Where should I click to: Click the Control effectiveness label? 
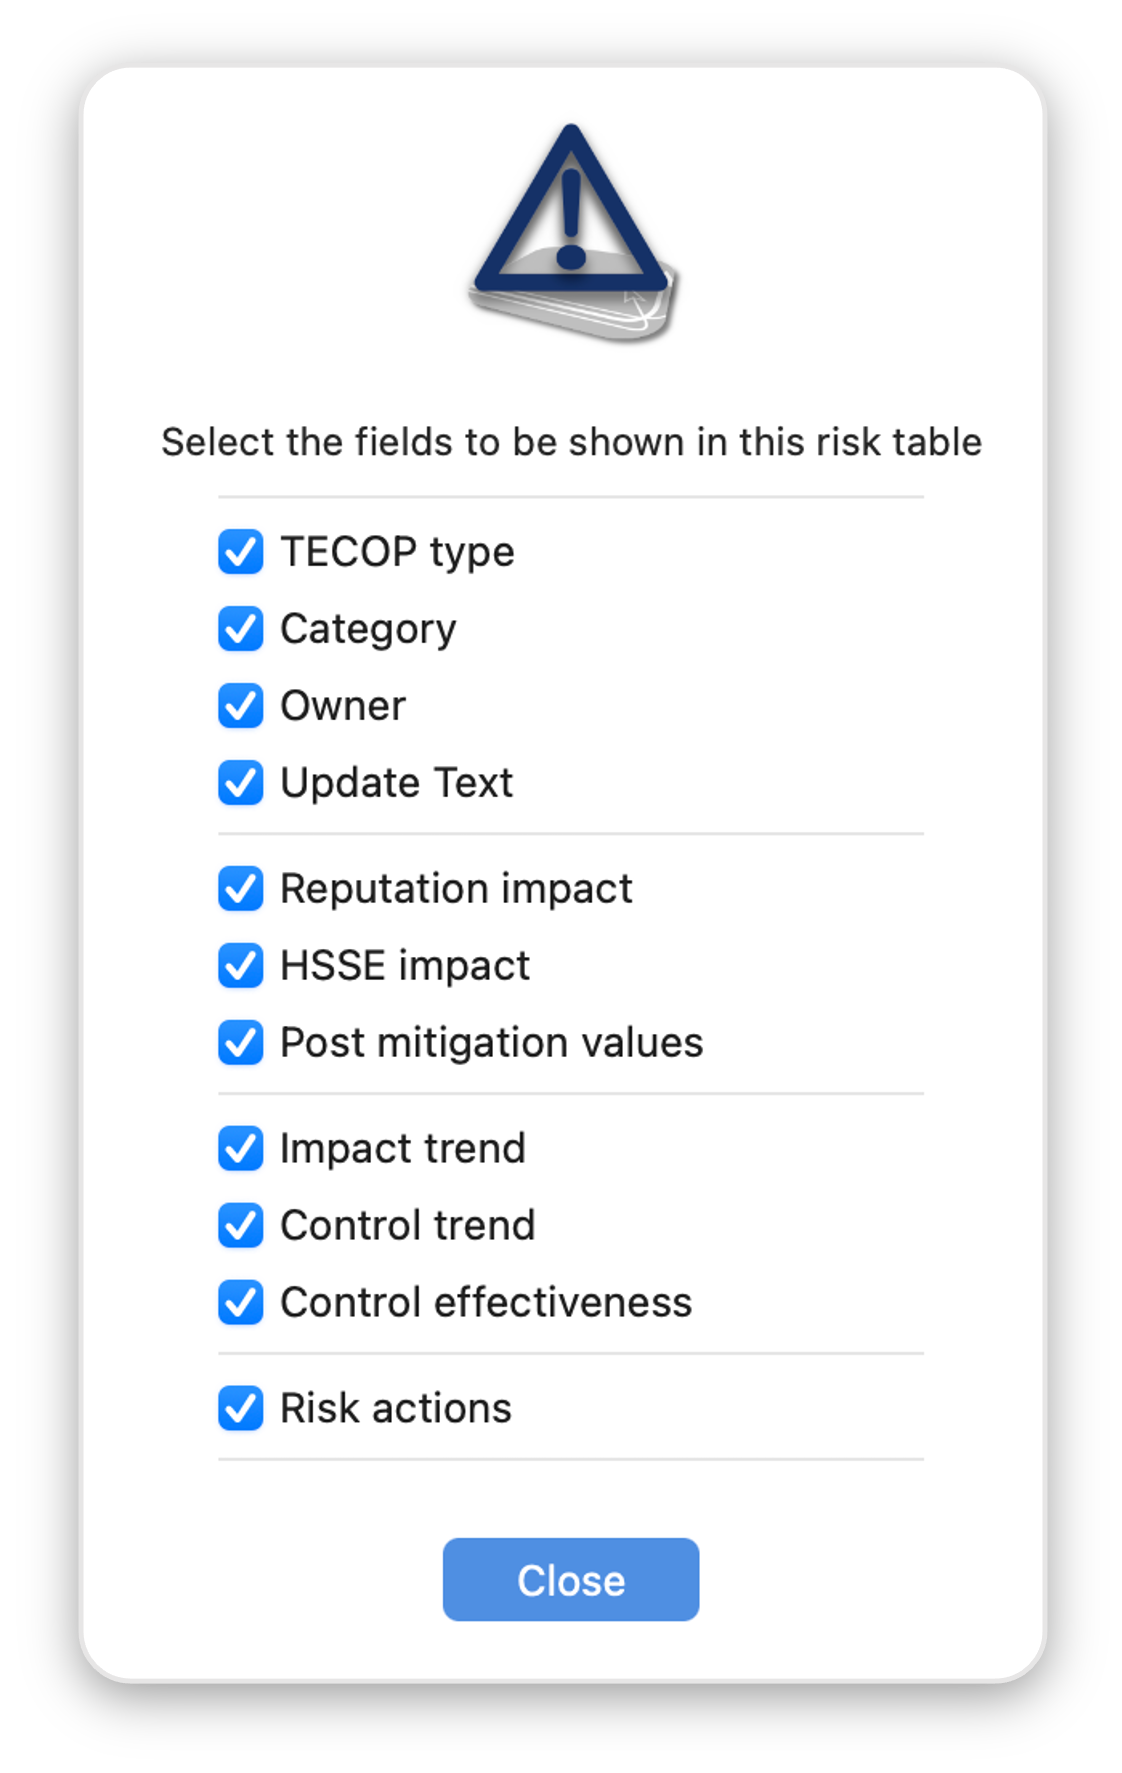click(x=485, y=1302)
